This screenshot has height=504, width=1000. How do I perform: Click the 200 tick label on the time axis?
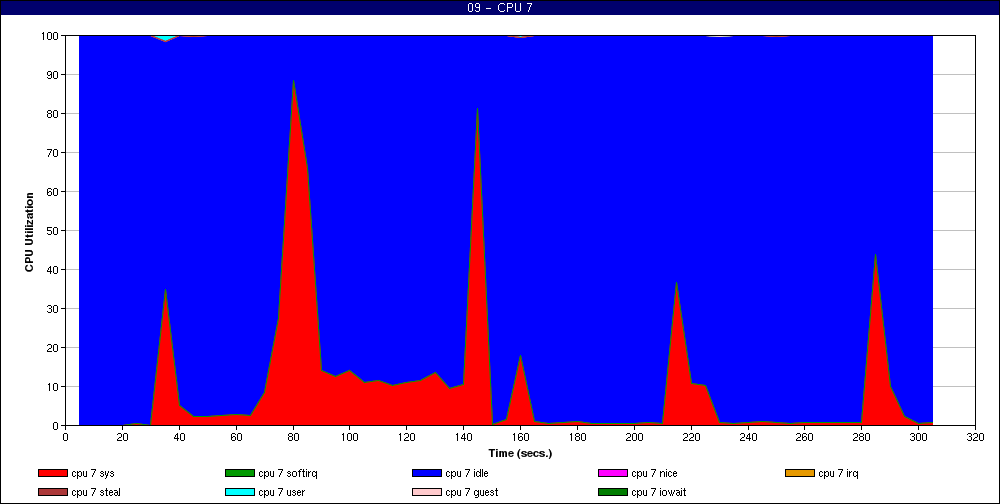[x=634, y=437]
